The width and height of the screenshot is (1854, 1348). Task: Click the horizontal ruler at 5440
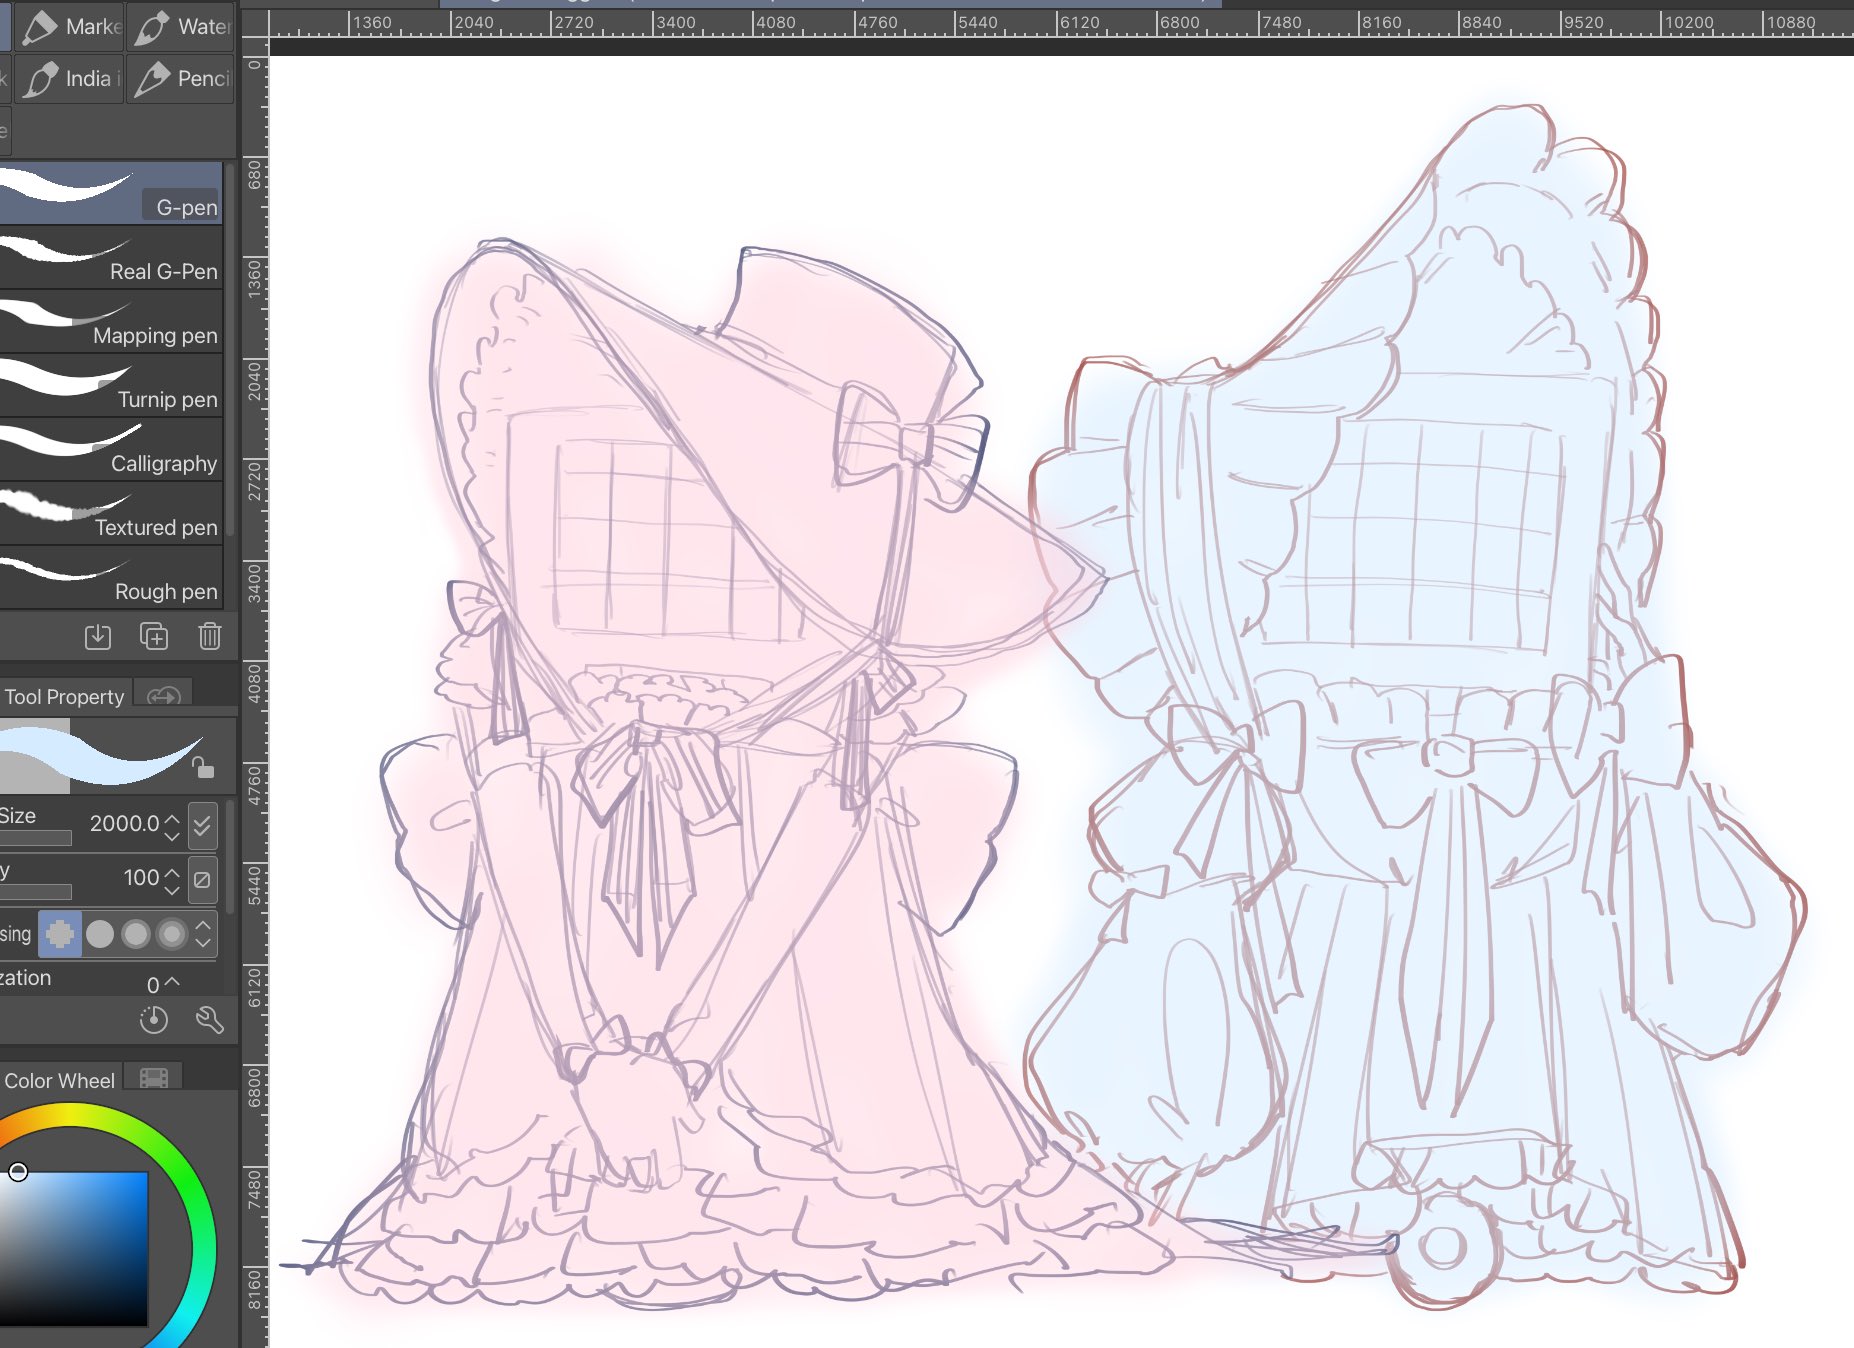tap(976, 22)
